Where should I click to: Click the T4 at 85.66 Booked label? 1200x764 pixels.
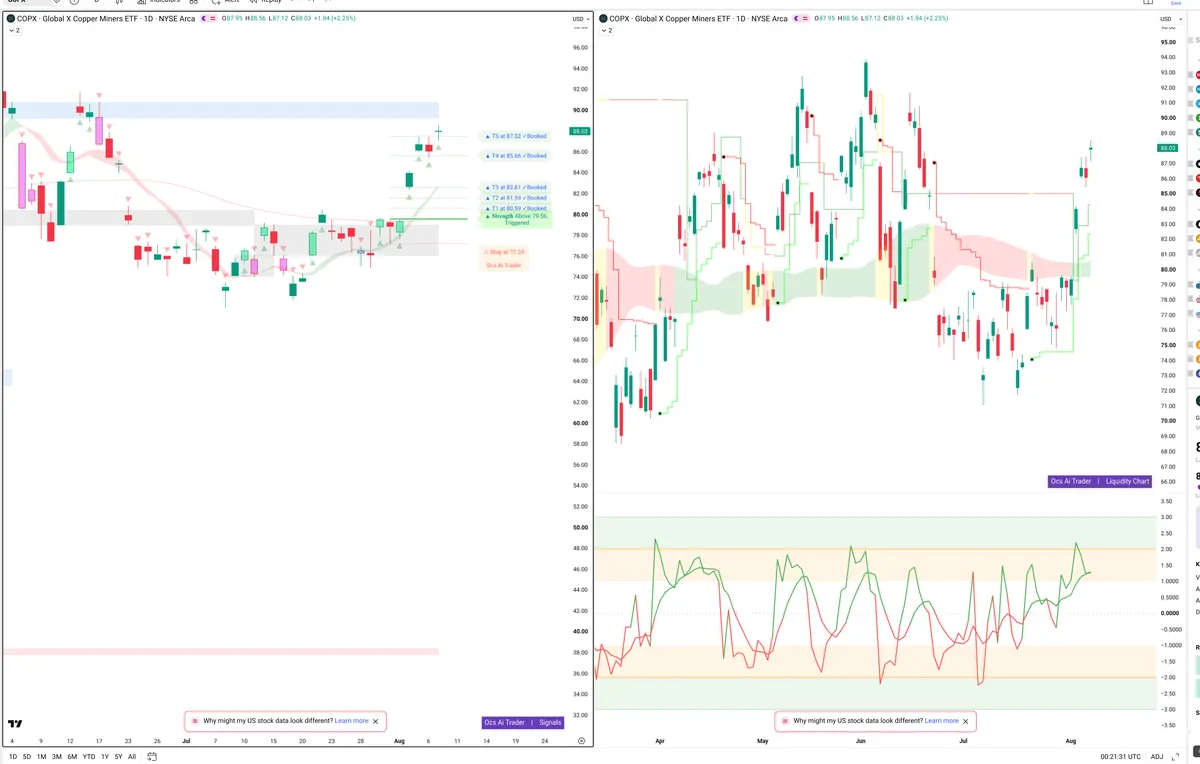click(516, 156)
